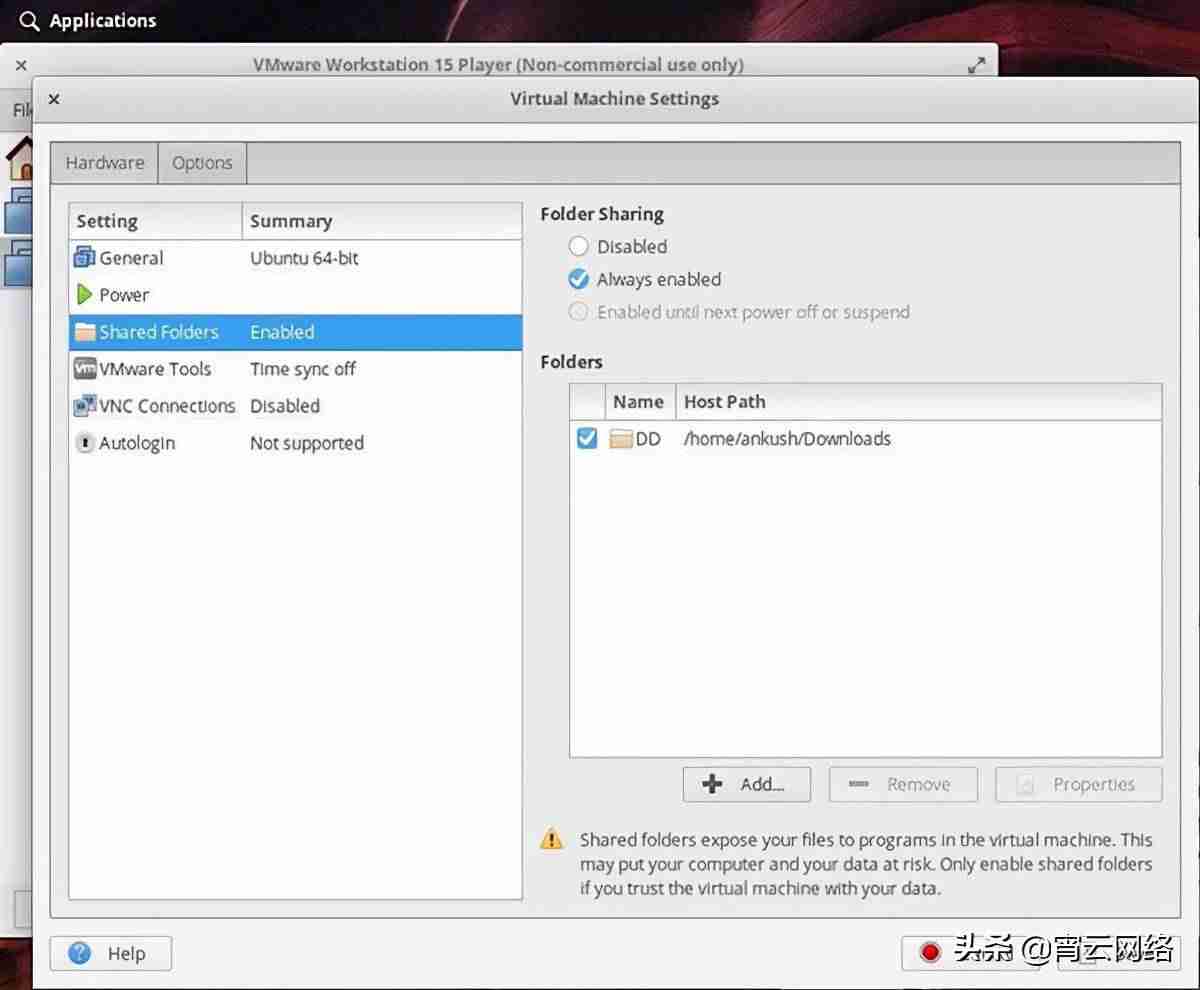
Task: Click the green Power arrow icon
Action: [85, 295]
